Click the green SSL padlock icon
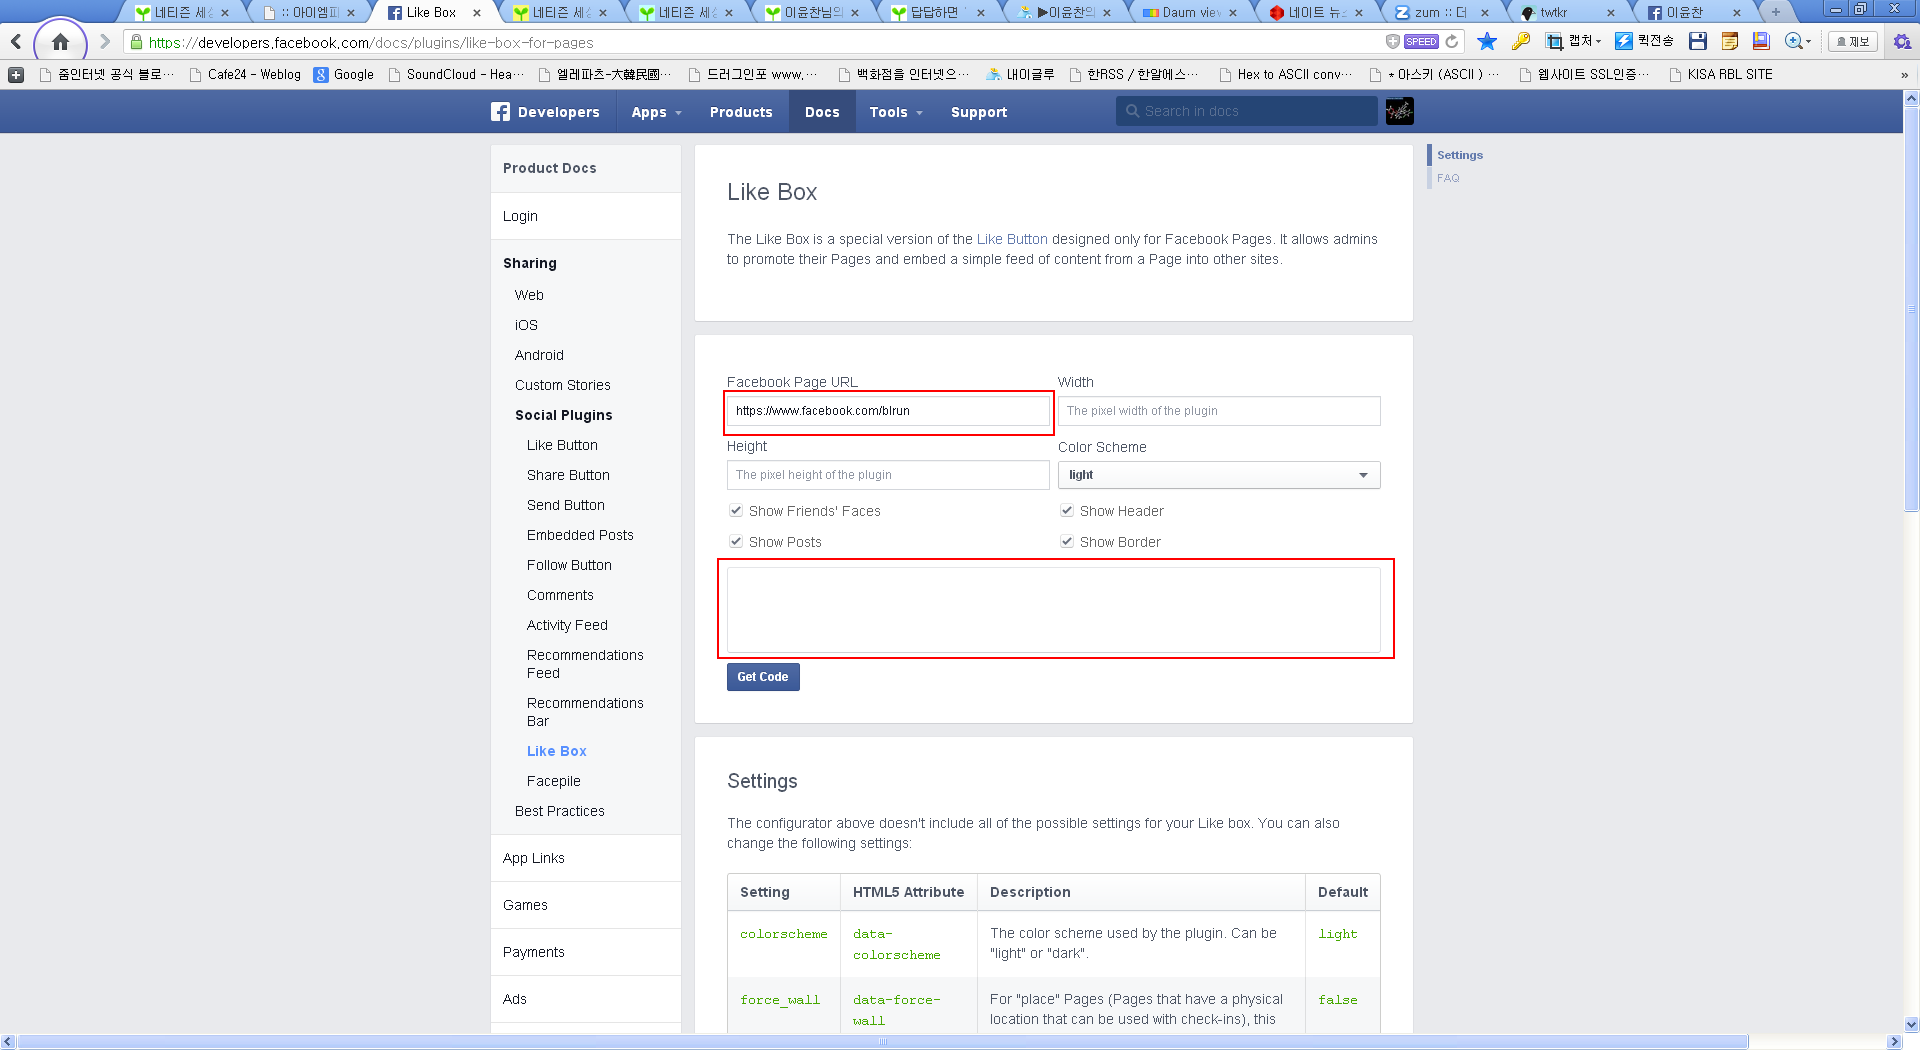Screen dimensions: 1920x1050 click(136, 42)
